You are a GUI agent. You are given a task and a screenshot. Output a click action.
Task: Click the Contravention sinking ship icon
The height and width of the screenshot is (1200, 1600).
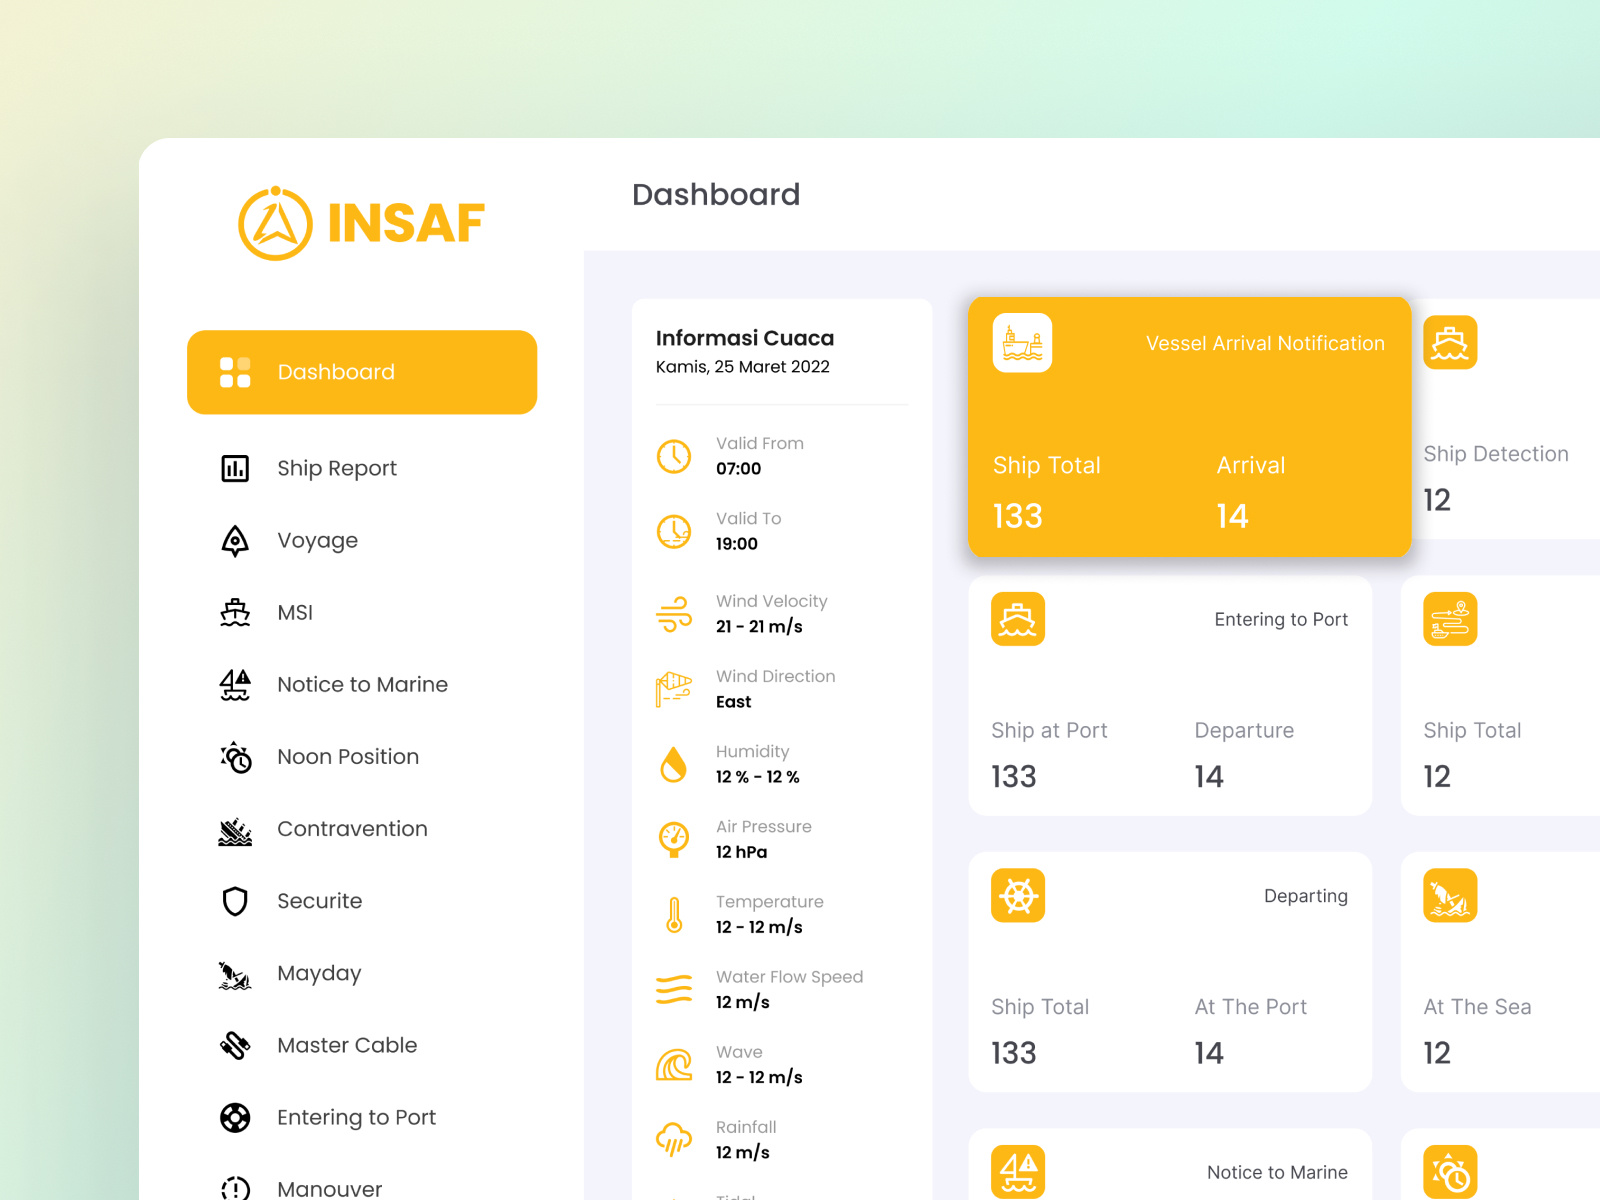(x=235, y=830)
